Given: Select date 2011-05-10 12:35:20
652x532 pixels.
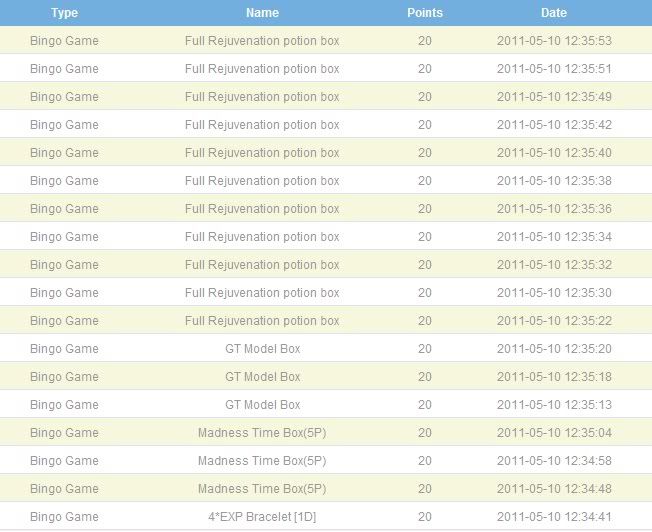Looking at the screenshot, I should [554, 349].
